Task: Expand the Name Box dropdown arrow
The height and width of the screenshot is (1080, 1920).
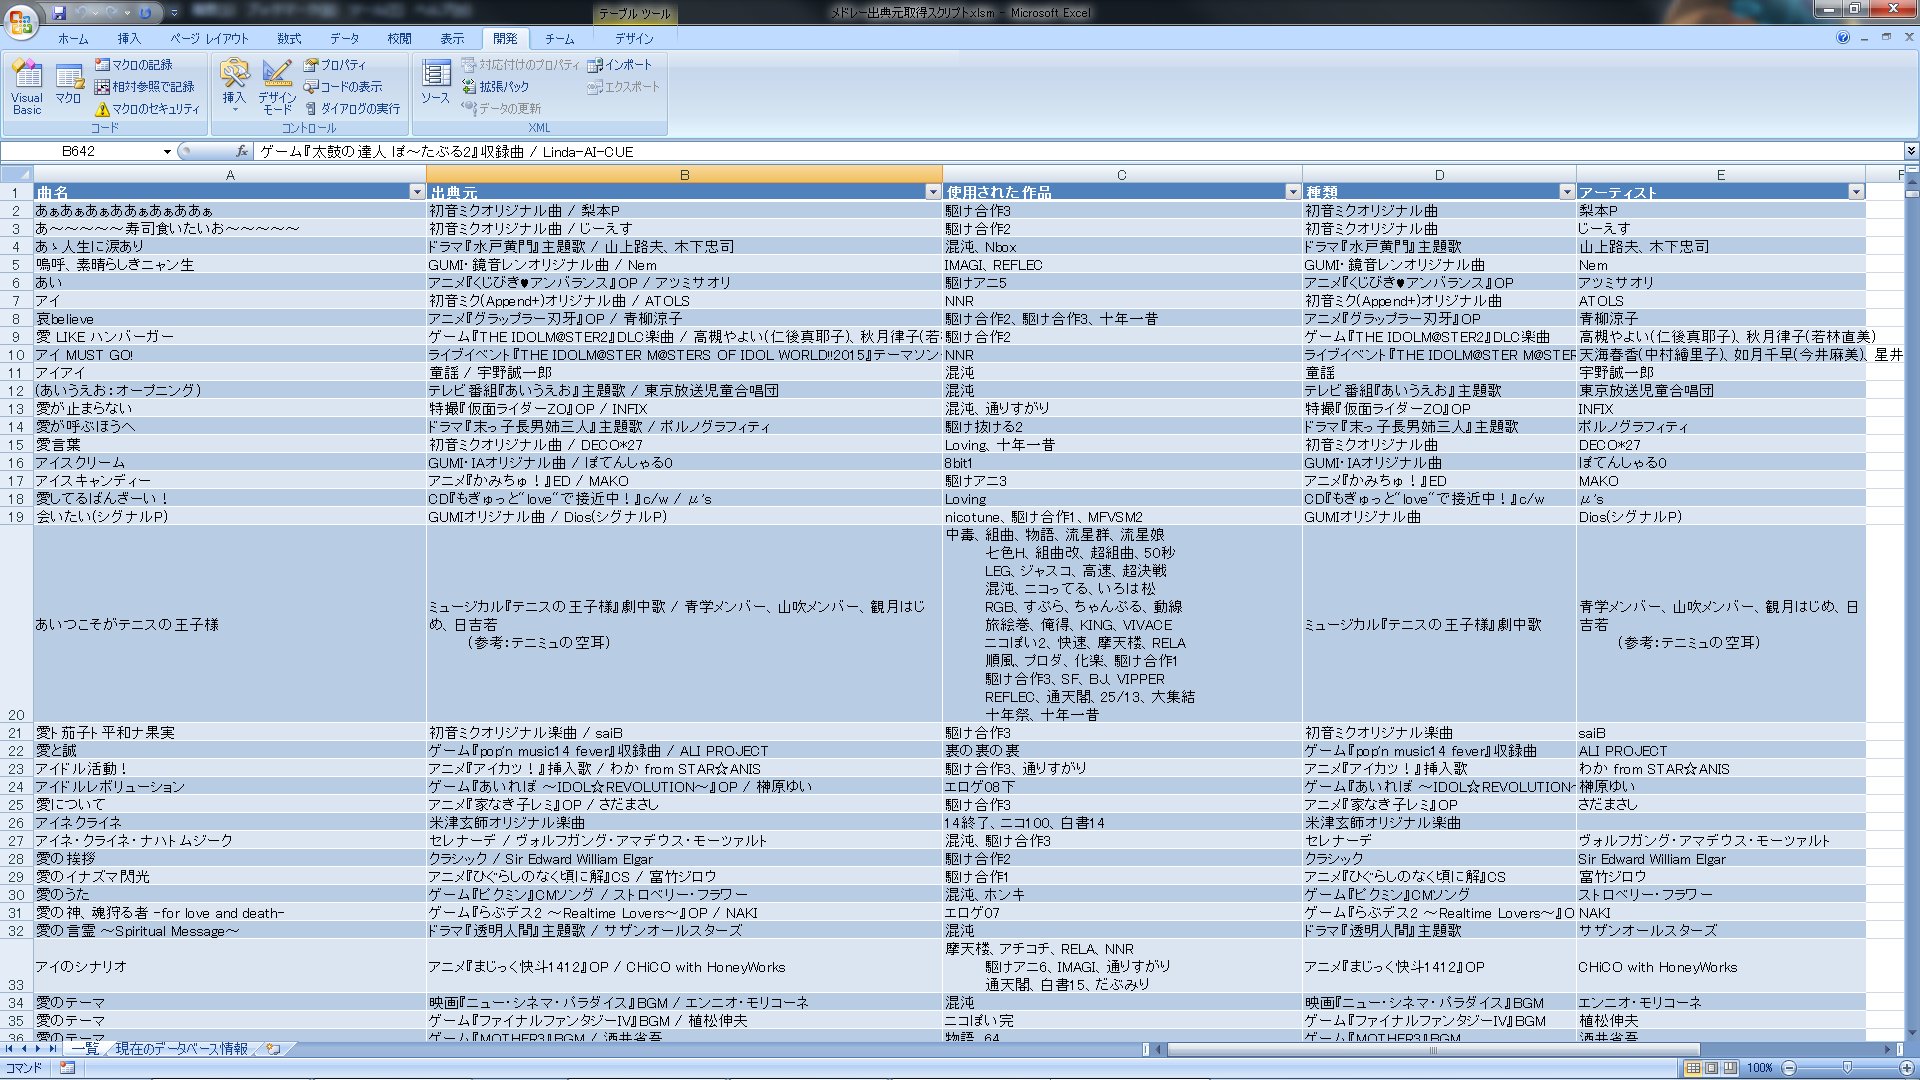Action: [167, 152]
